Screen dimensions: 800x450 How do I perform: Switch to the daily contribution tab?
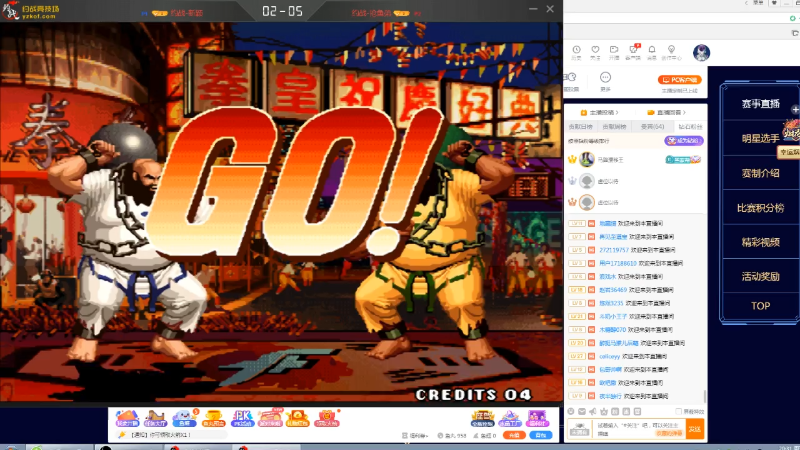(581, 127)
